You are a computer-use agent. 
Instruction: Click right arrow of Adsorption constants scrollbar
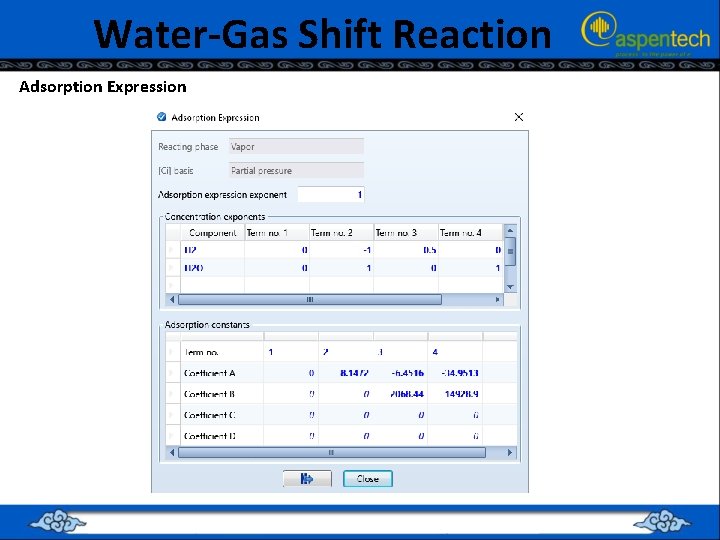pyautogui.click(x=510, y=452)
